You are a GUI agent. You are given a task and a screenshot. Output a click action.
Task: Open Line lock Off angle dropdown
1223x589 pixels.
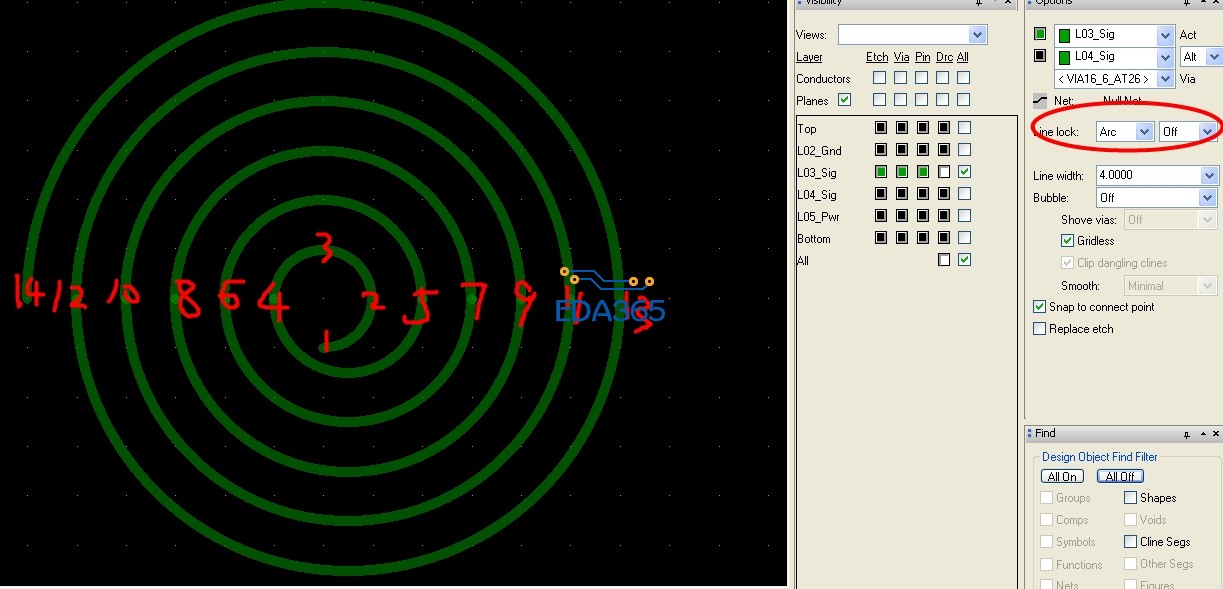[x=1207, y=132]
